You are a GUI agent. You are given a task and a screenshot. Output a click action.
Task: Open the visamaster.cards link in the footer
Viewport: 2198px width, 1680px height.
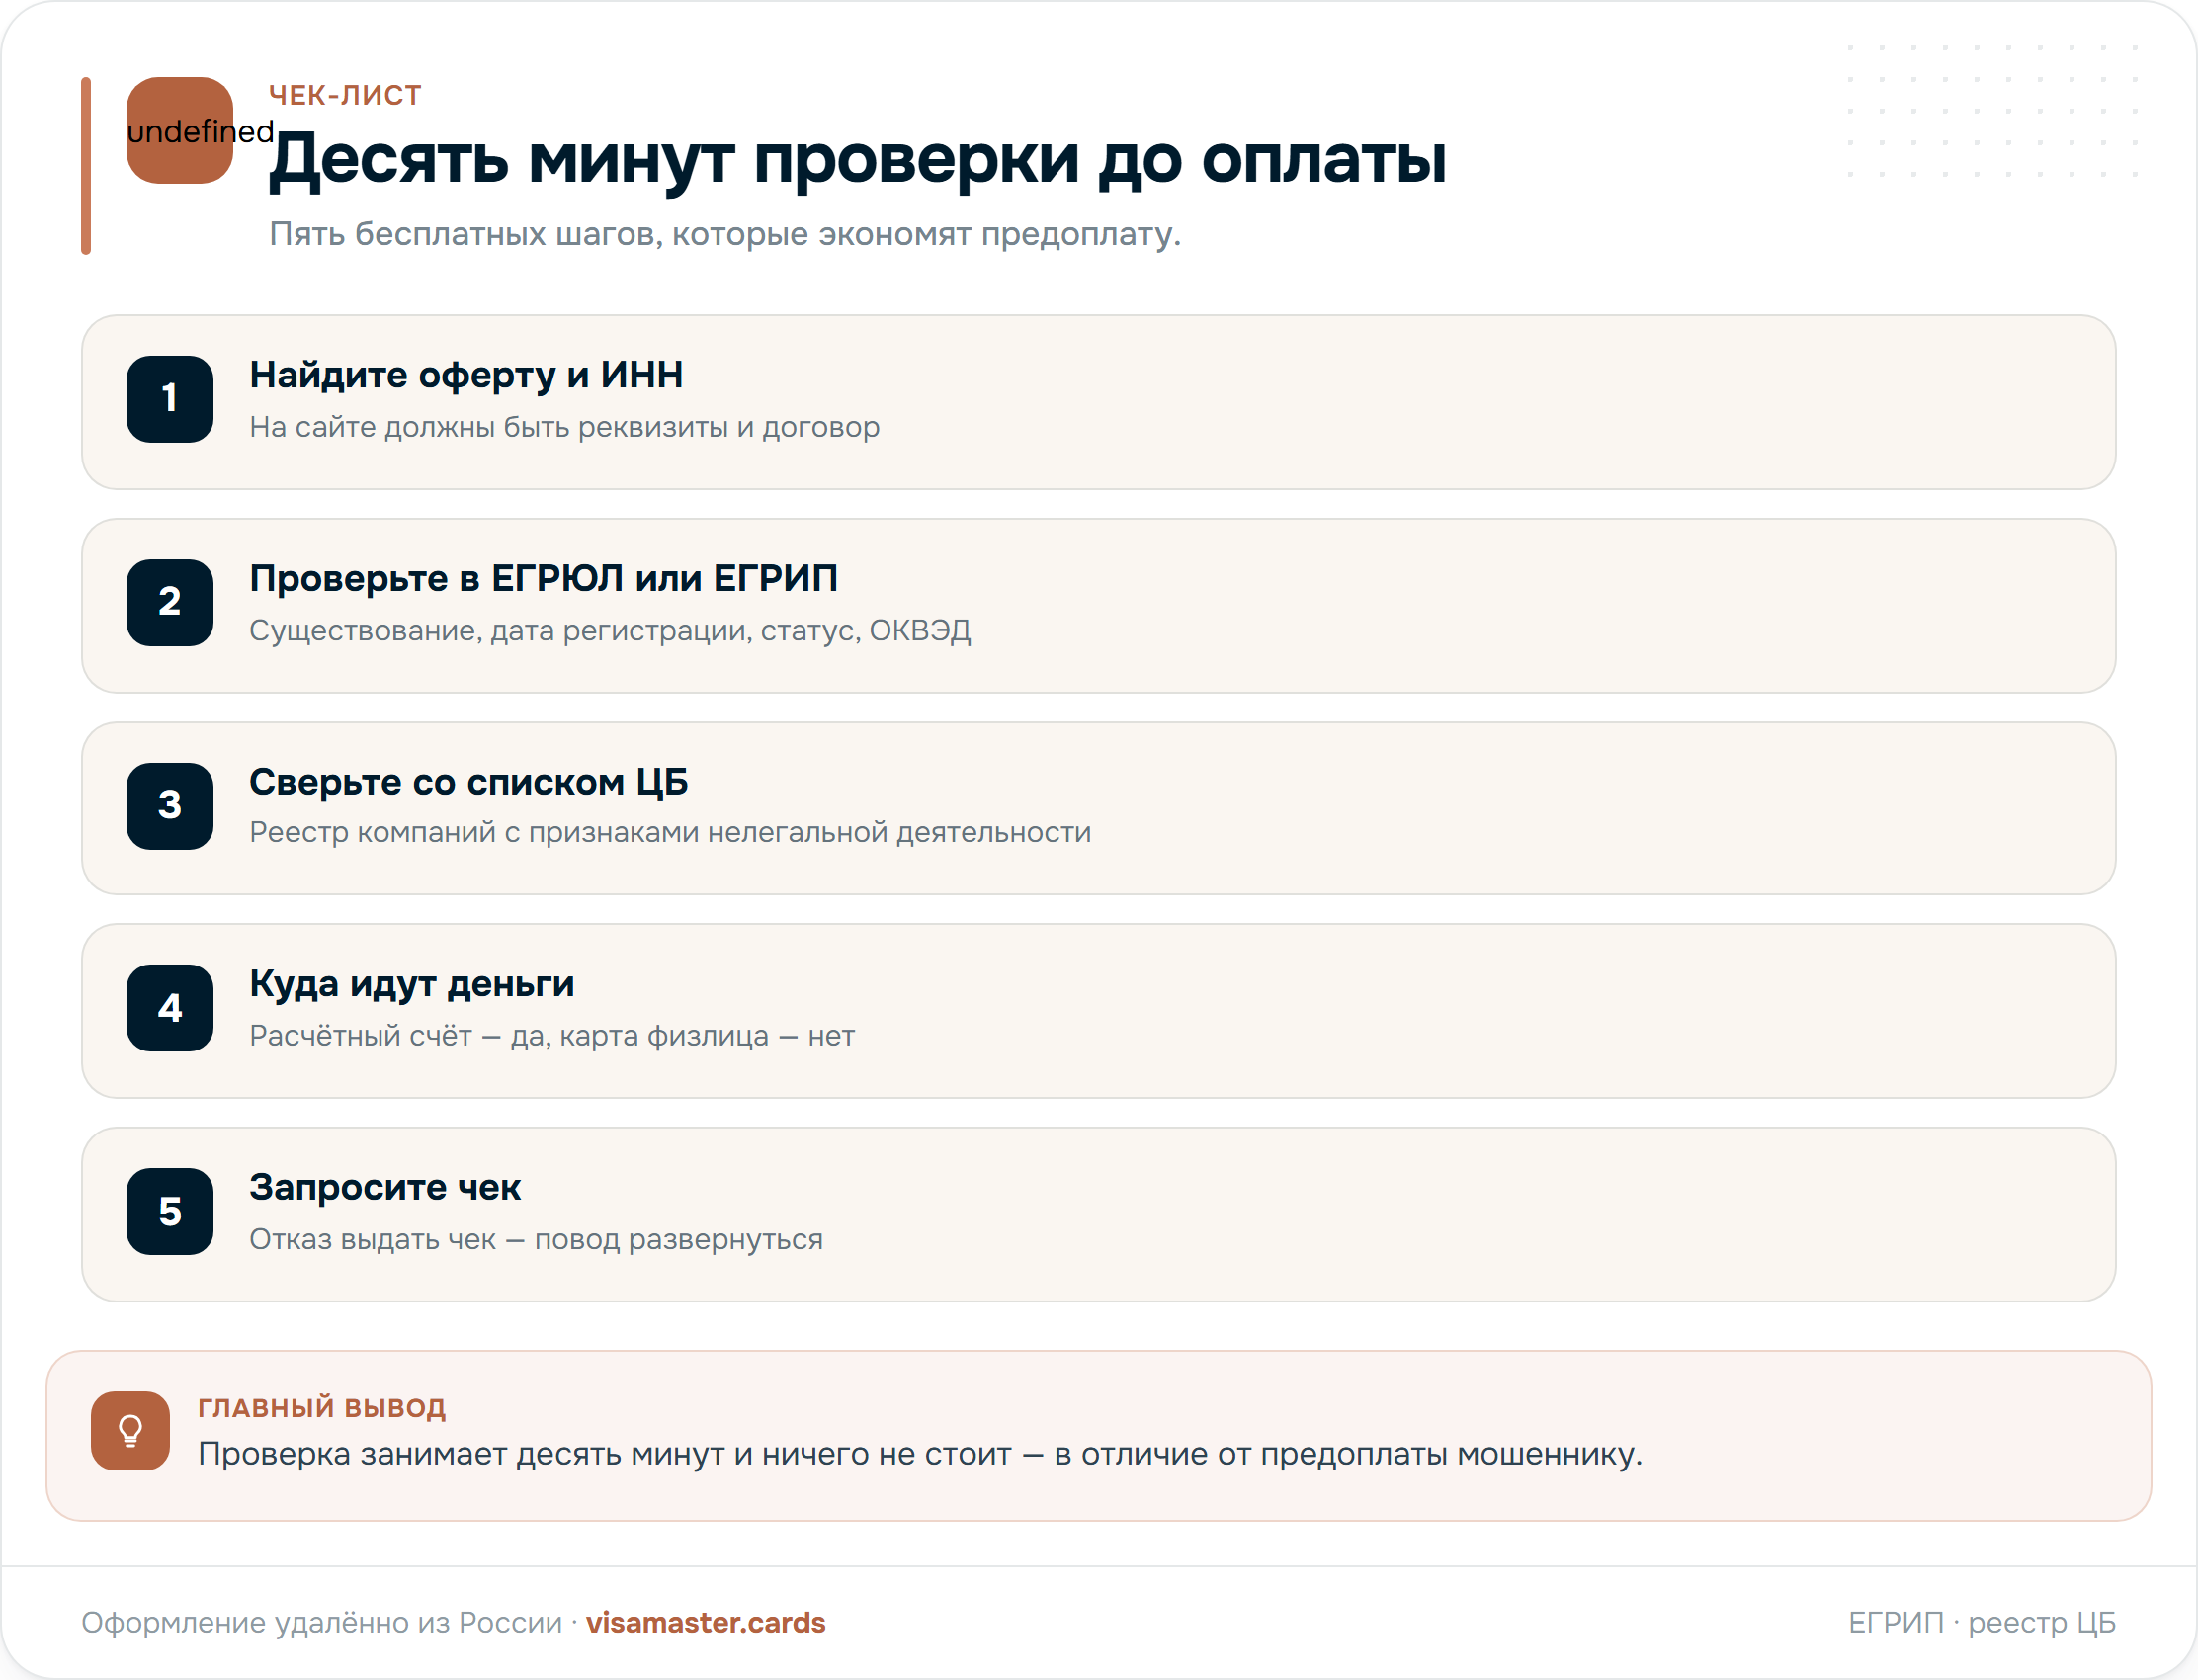point(706,1622)
